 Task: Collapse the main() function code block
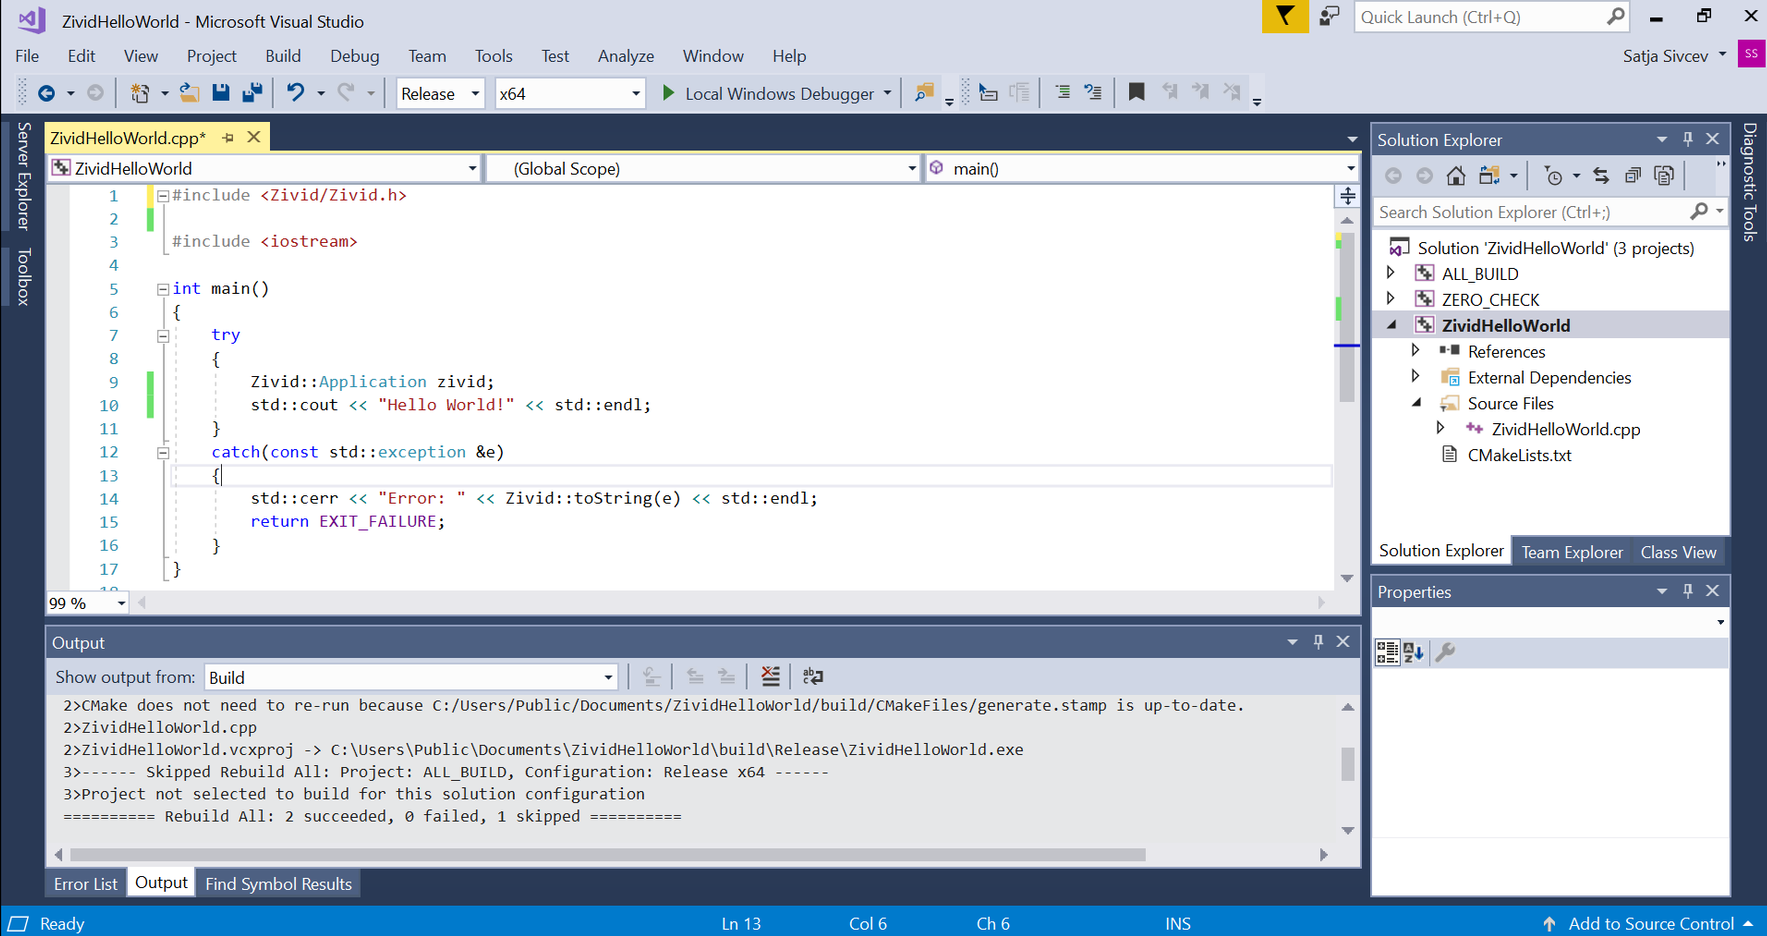pyautogui.click(x=162, y=289)
